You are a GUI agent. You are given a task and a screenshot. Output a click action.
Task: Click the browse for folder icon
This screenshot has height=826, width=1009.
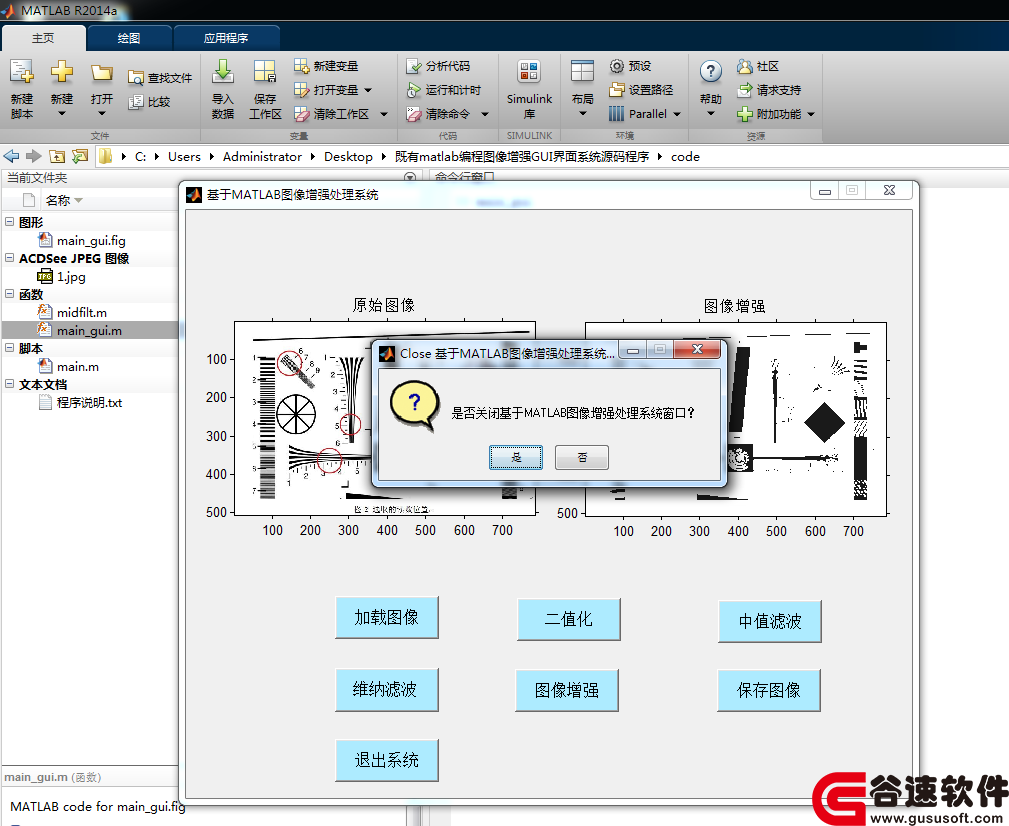pos(80,156)
